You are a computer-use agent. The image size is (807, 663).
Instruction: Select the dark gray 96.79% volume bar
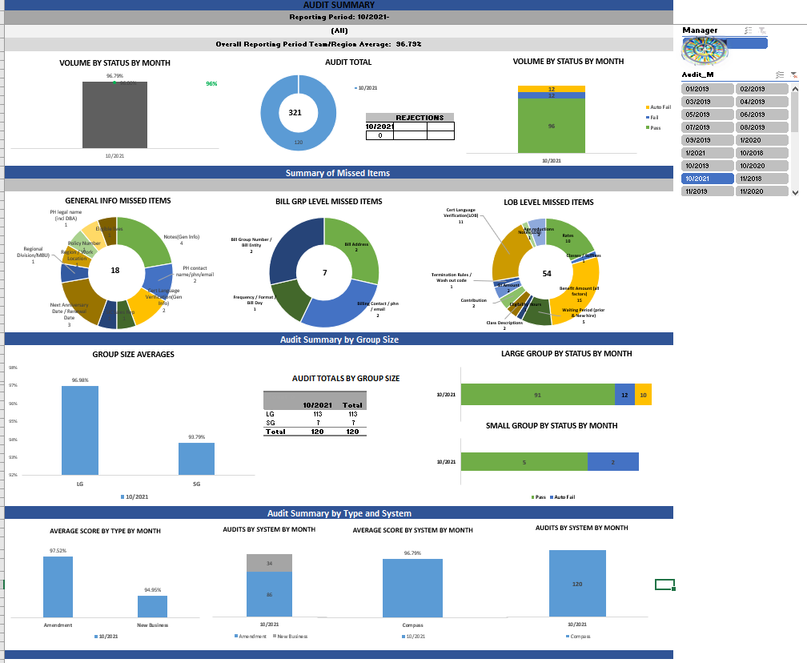115,115
